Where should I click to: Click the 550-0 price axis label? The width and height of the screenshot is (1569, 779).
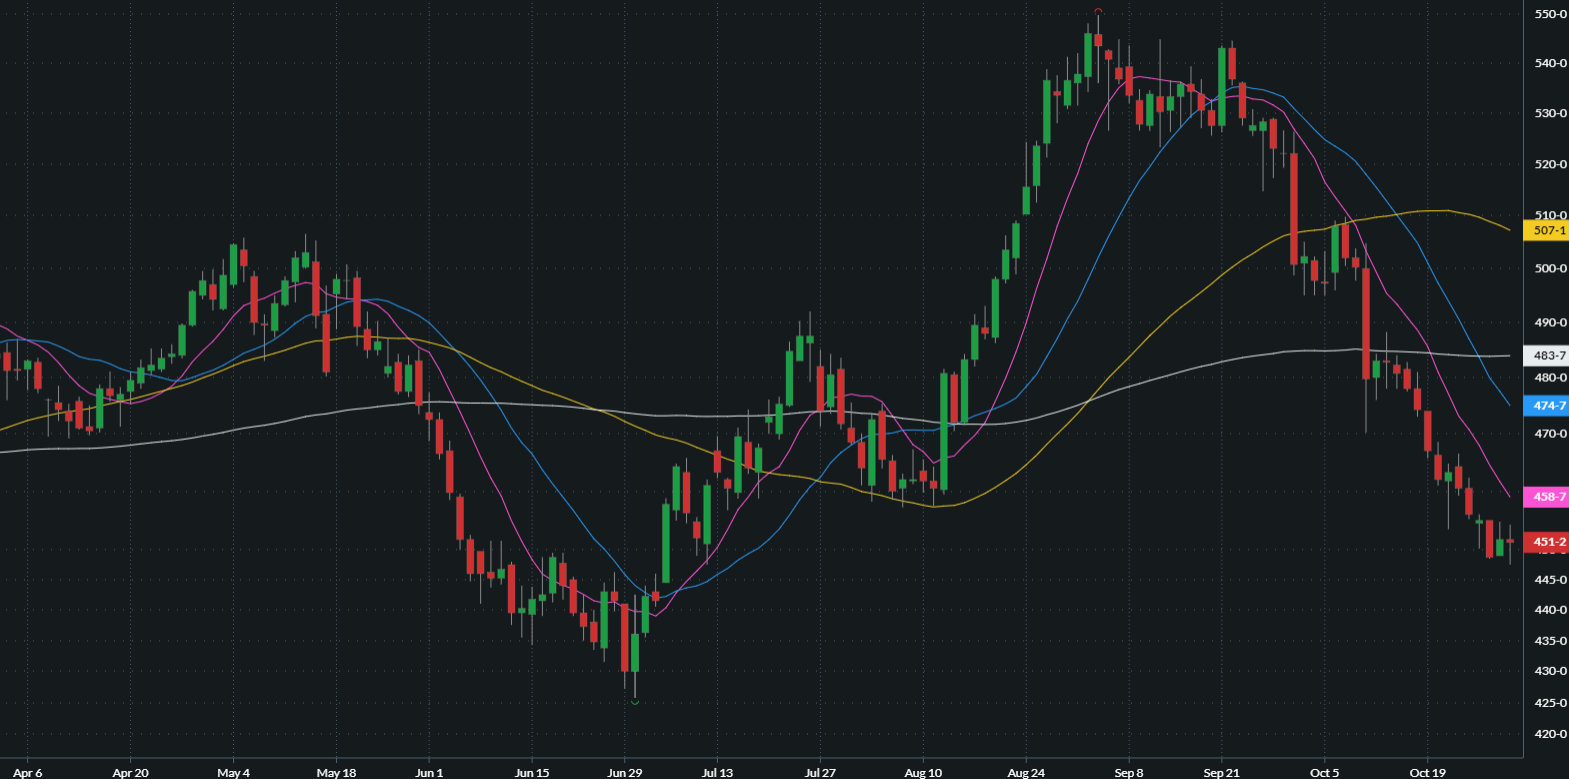1550,14
